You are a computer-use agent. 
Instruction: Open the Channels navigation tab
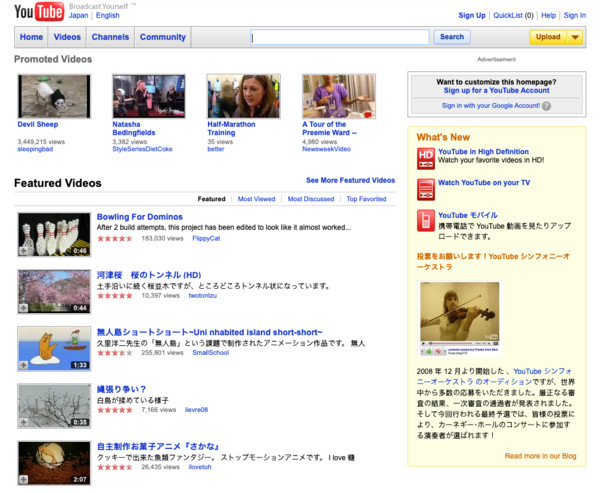(110, 37)
